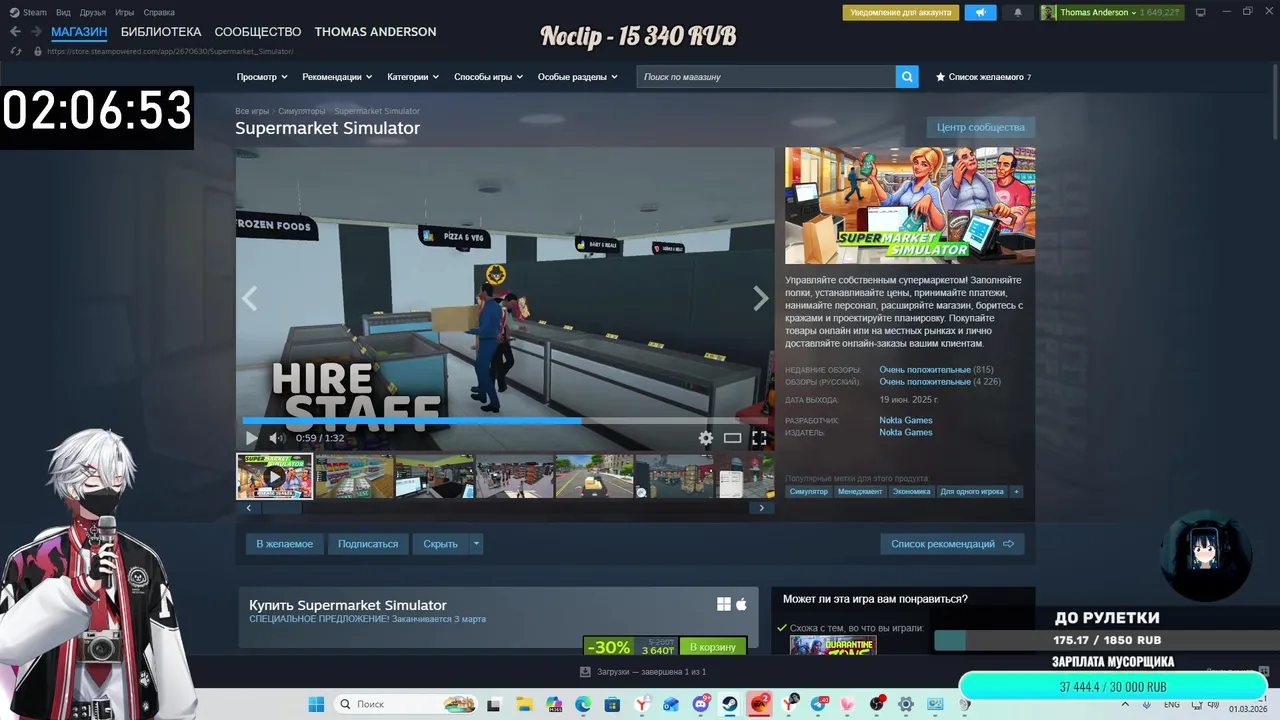Expand the Особые разделы dropdown
This screenshot has width=1280, height=720.
click(x=578, y=77)
